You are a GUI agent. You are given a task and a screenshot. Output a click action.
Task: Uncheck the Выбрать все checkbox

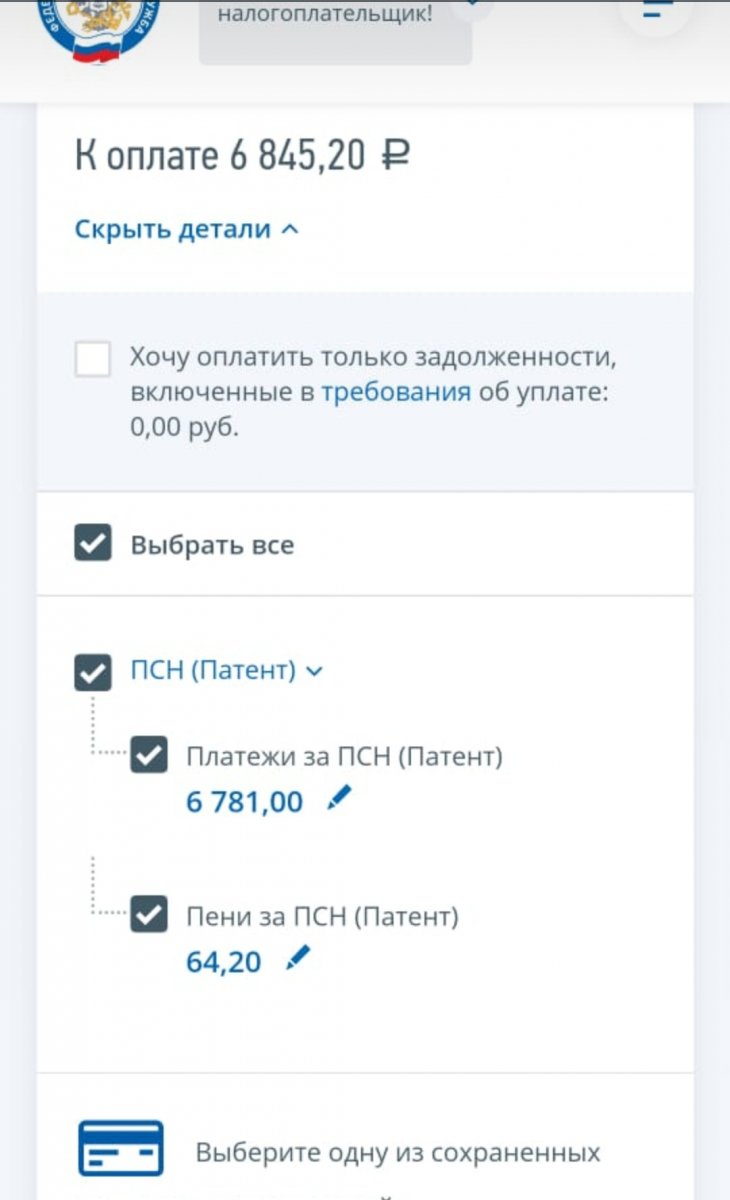tap(93, 545)
